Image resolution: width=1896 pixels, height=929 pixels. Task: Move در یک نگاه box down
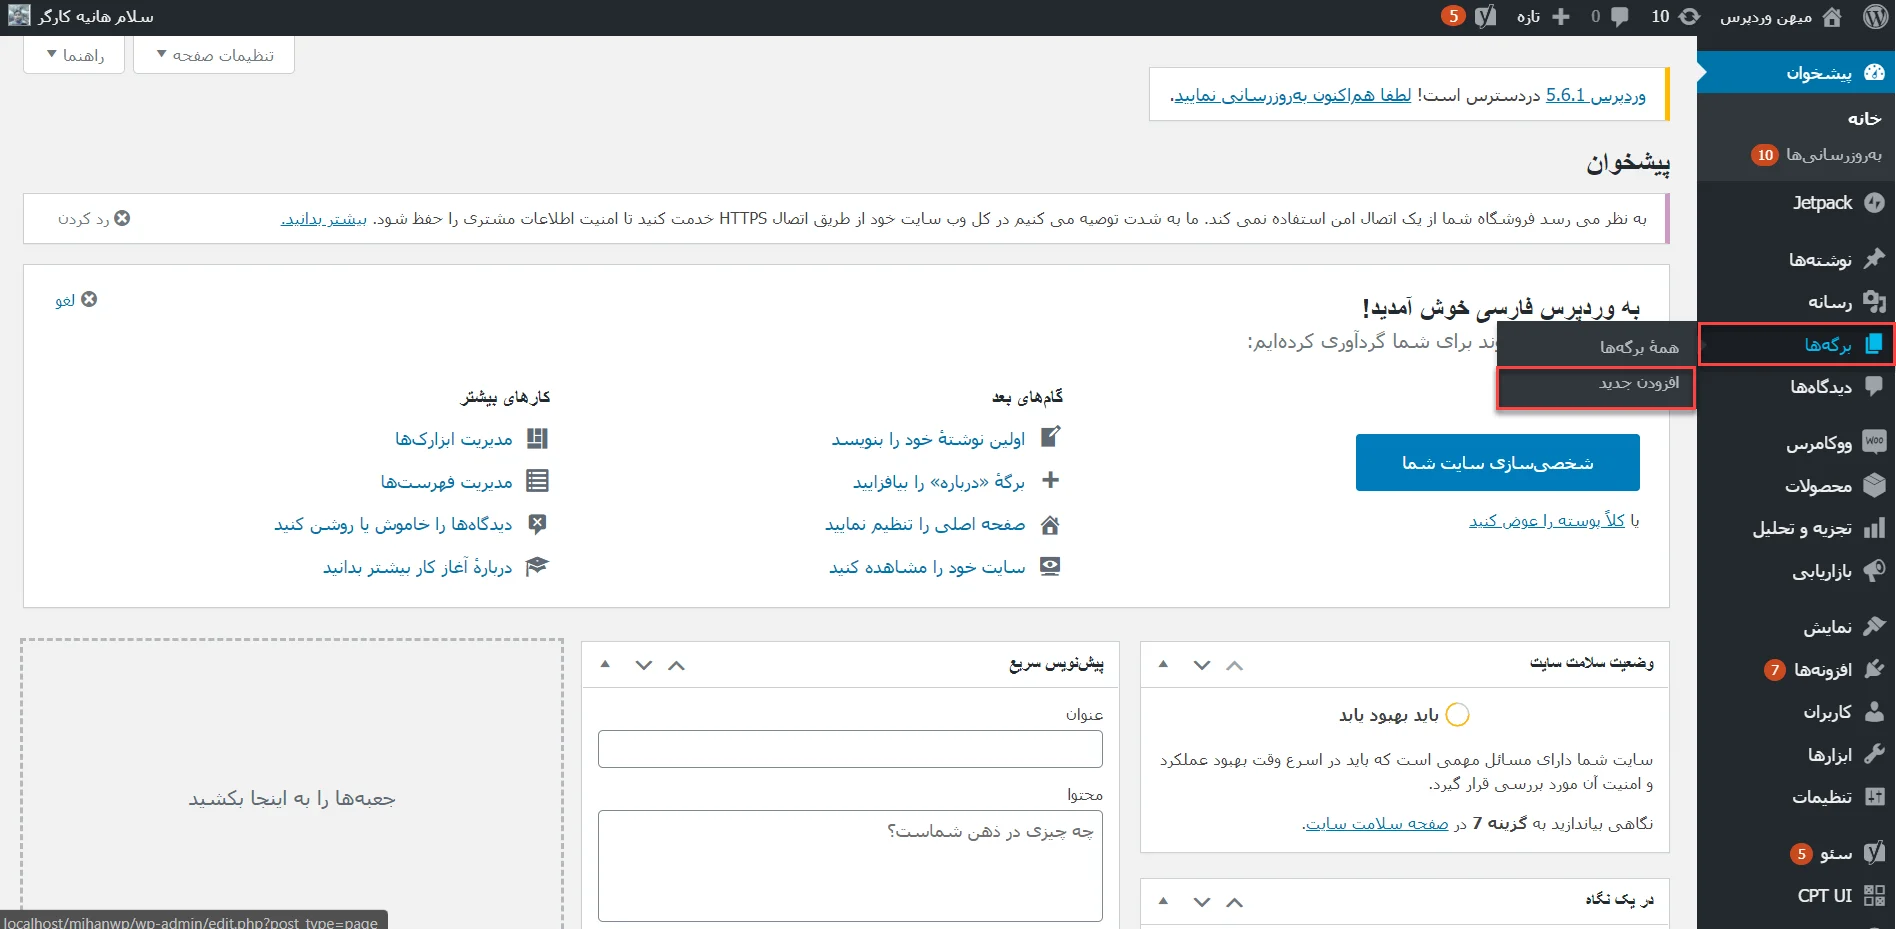pos(1202,902)
